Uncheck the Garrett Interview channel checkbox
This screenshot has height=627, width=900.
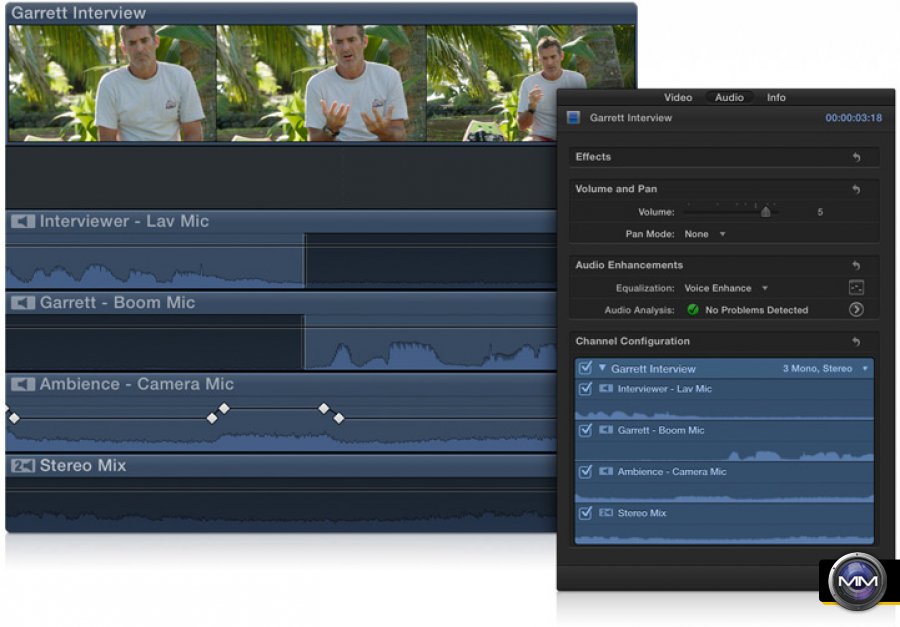tap(585, 368)
